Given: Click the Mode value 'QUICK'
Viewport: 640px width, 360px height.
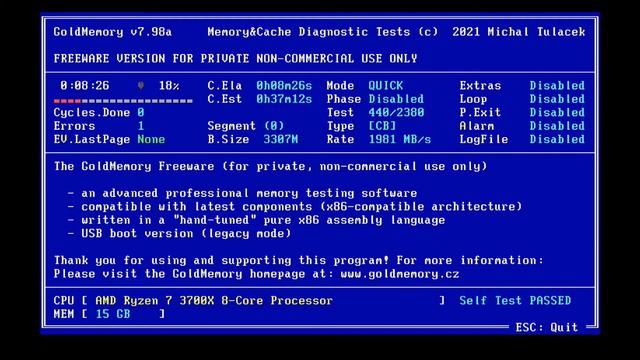Looking at the screenshot, I should pyautogui.click(x=386, y=86).
